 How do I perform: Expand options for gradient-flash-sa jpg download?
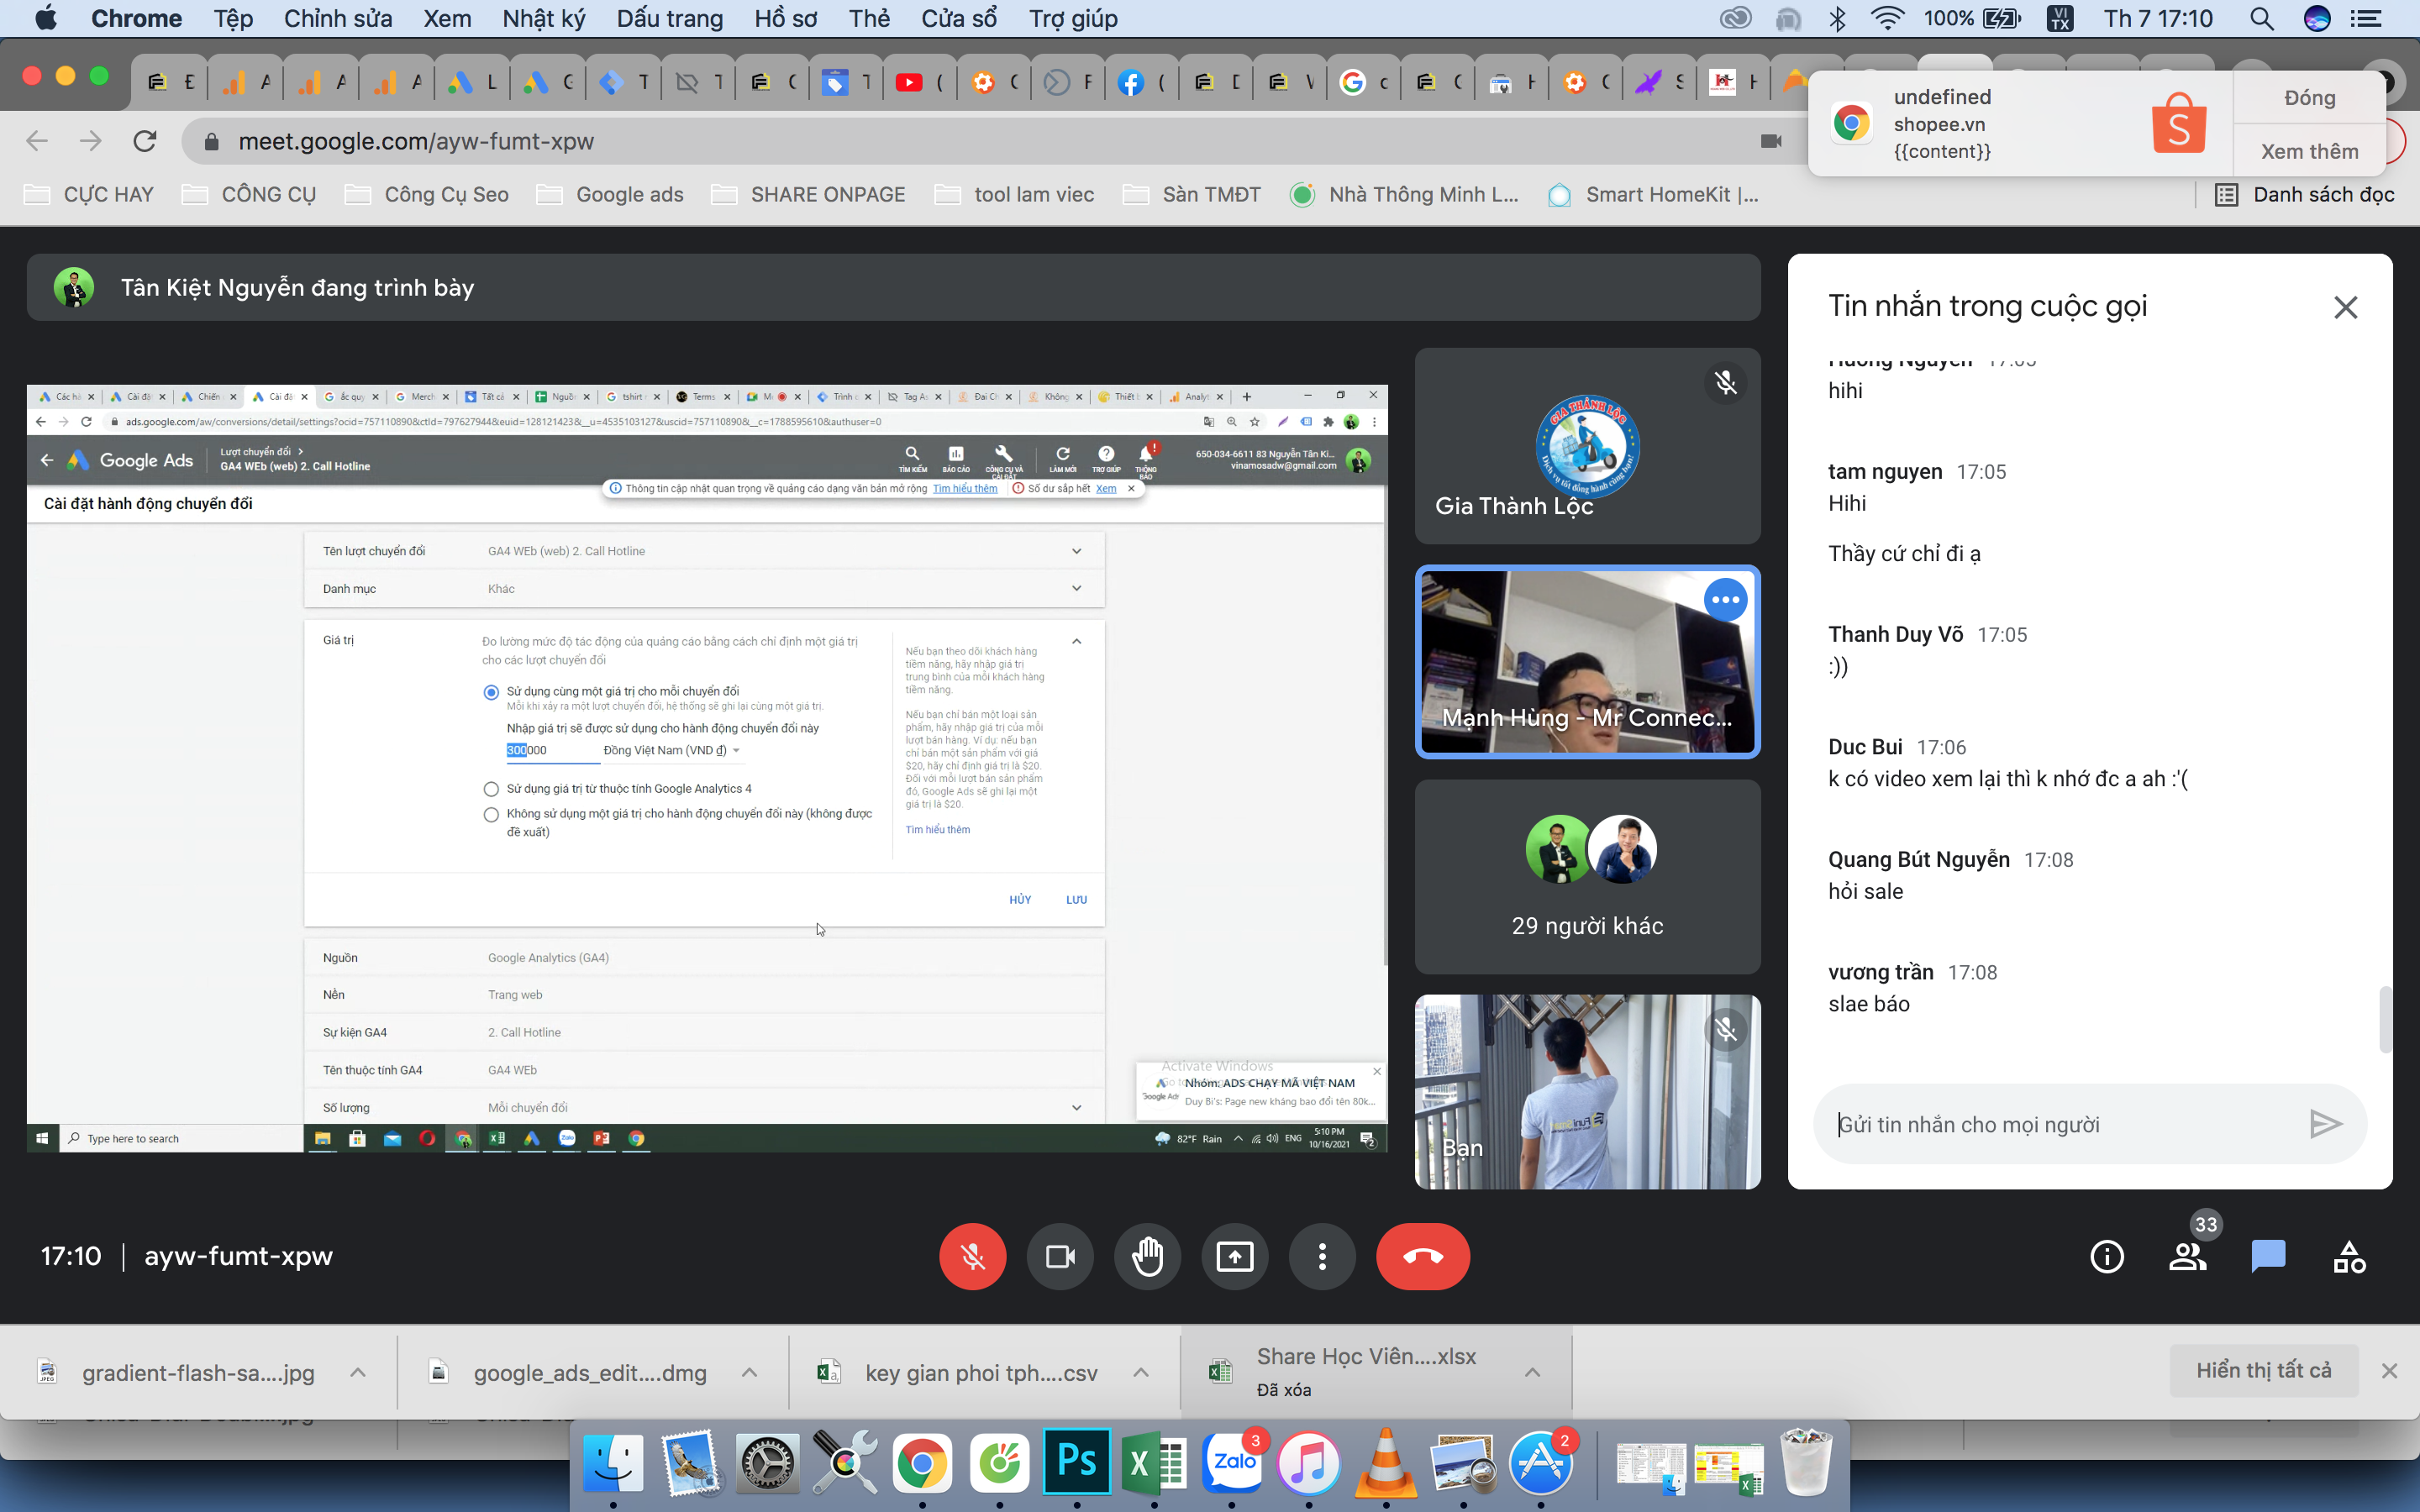click(358, 1372)
